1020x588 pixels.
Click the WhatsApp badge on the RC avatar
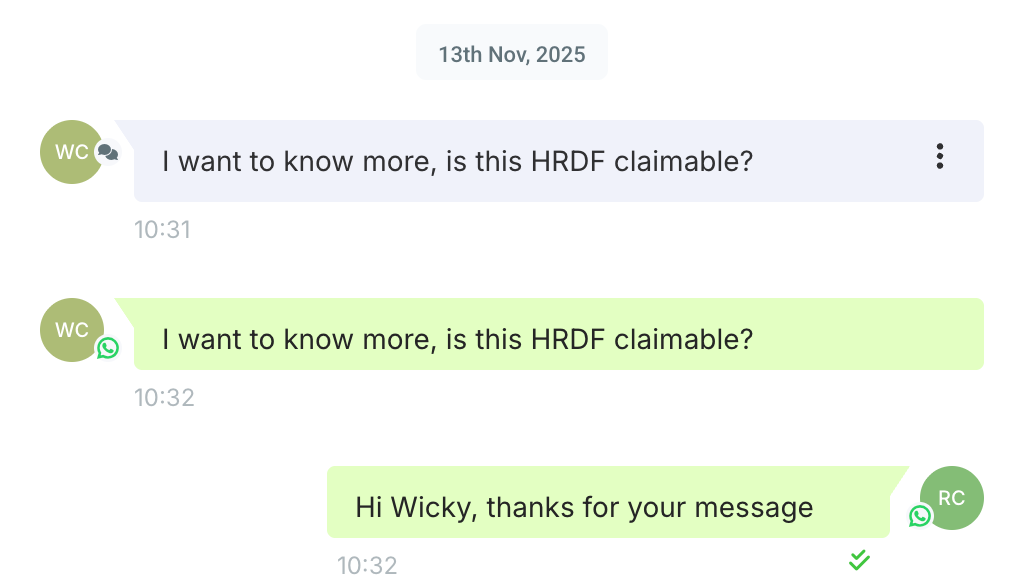920,516
